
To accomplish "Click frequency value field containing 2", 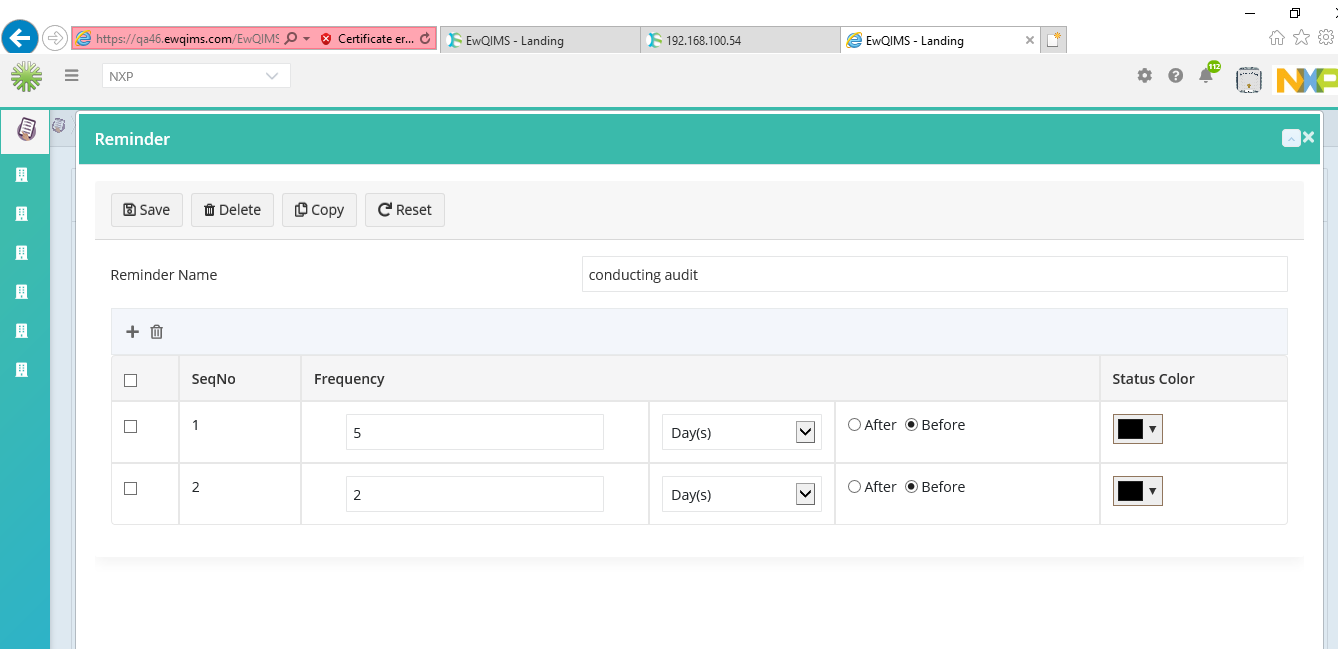I will click(475, 494).
